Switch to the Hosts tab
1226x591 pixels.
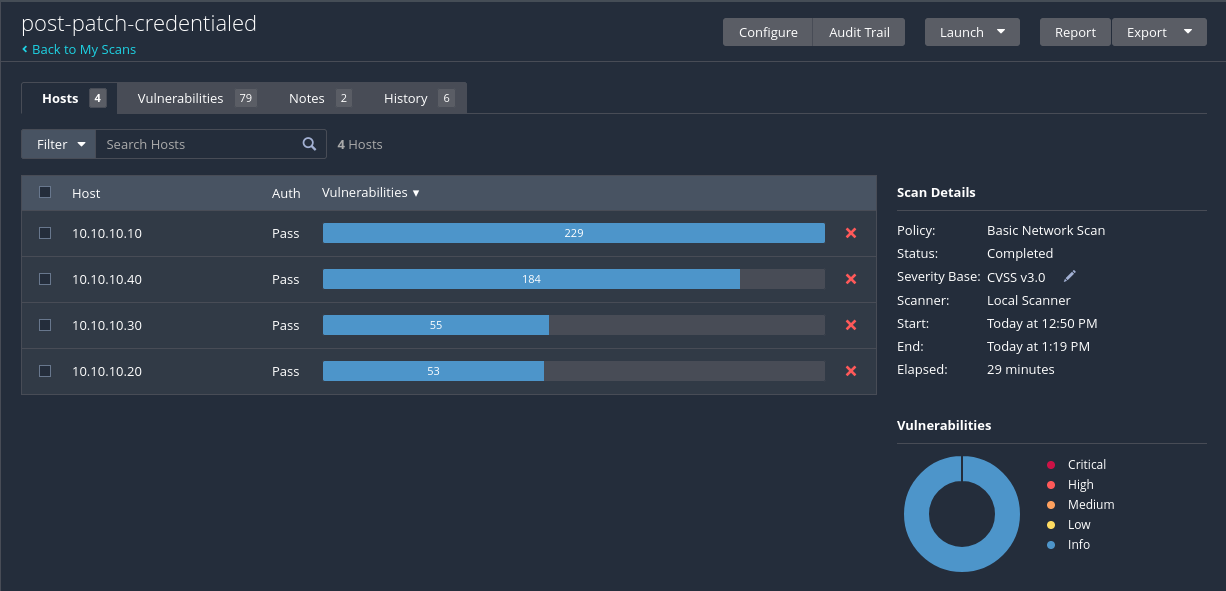point(69,98)
